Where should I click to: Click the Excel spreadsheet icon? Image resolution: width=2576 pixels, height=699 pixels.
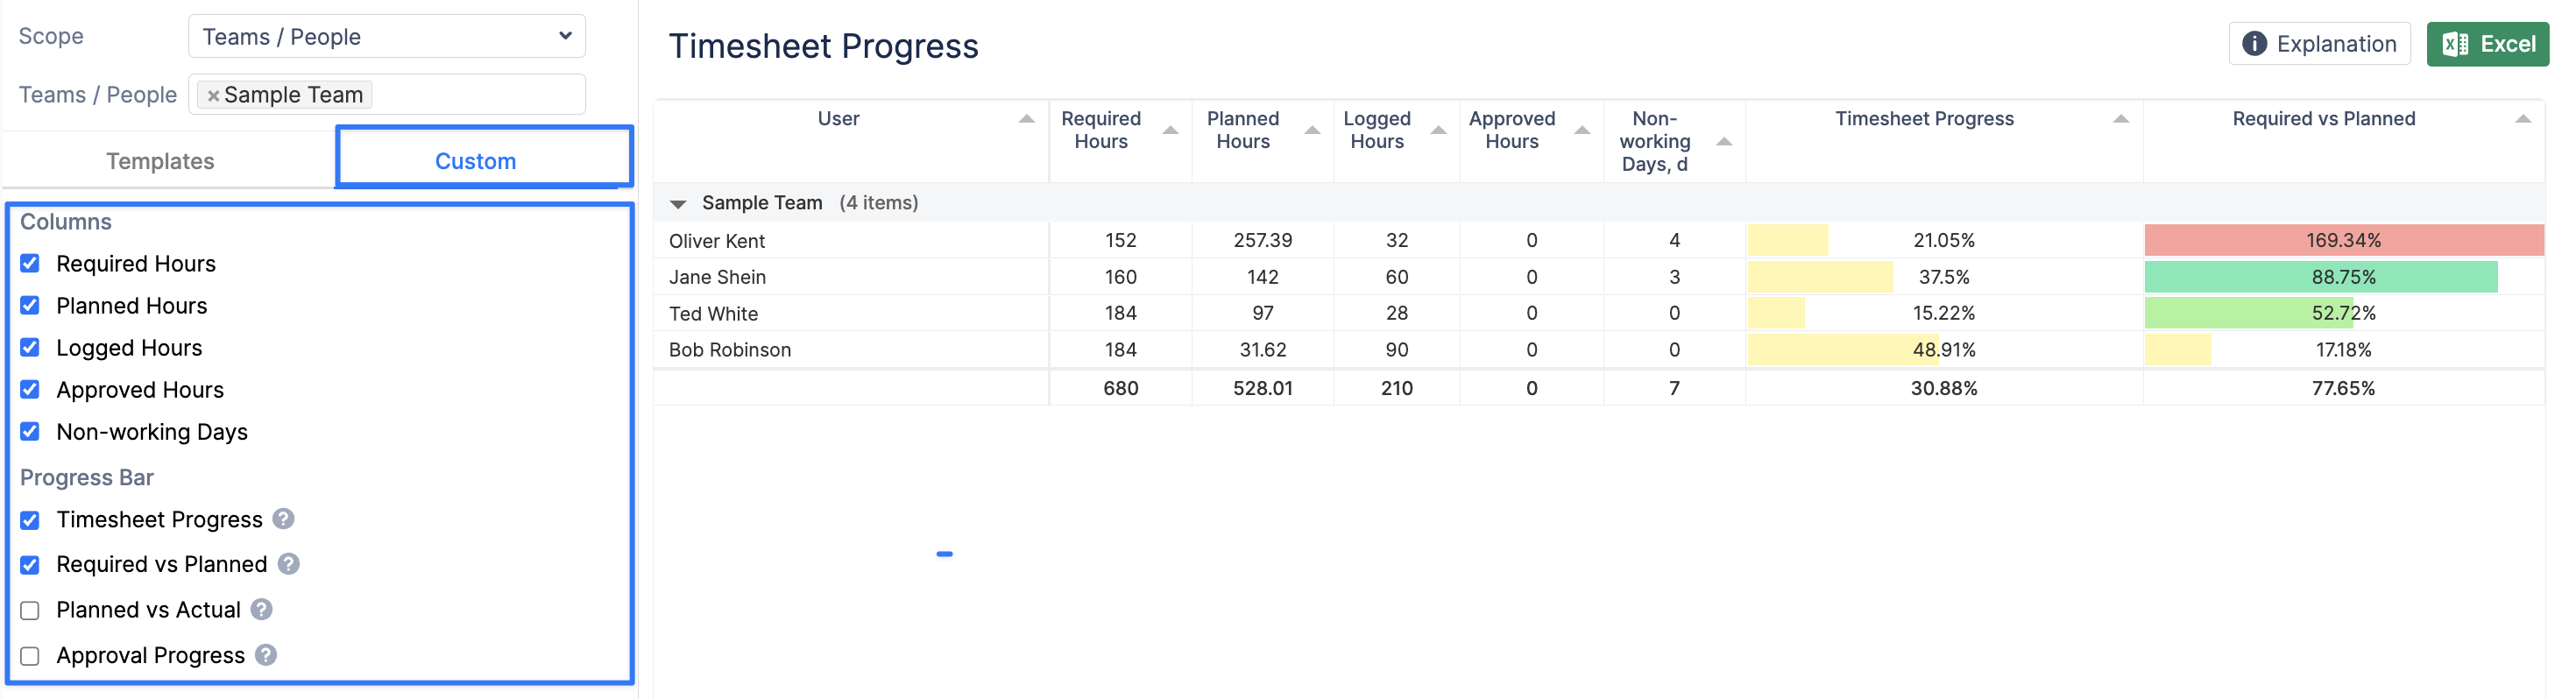click(x=2455, y=44)
